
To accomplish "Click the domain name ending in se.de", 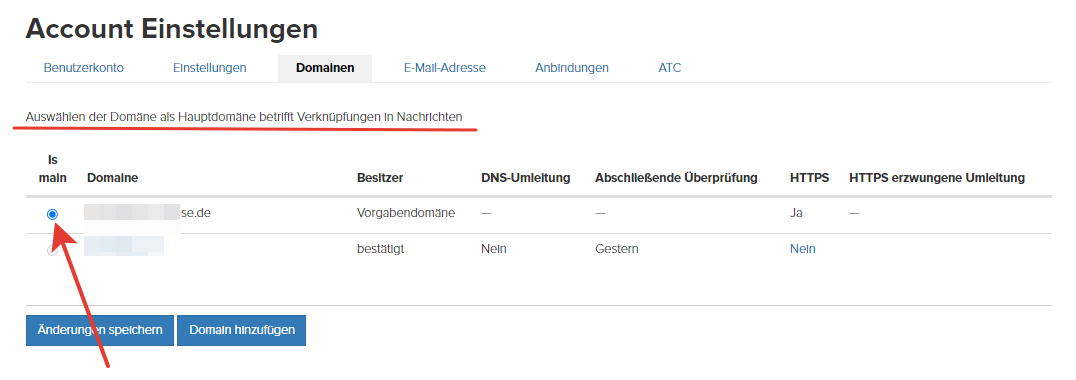I will pyautogui.click(x=147, y=213).
